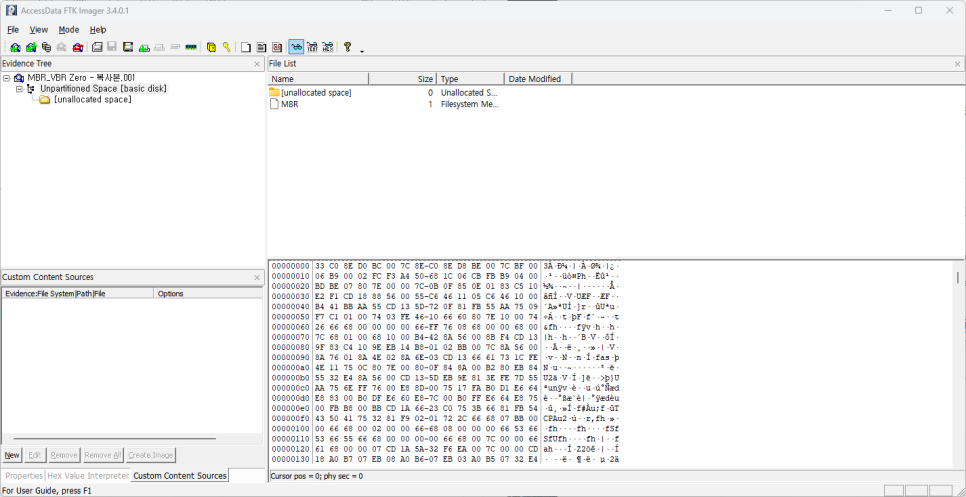Image resolution: width=966 pixels, height=497 pixels.
Task: Open the Mode menu
Action: (x=69, y=30)
